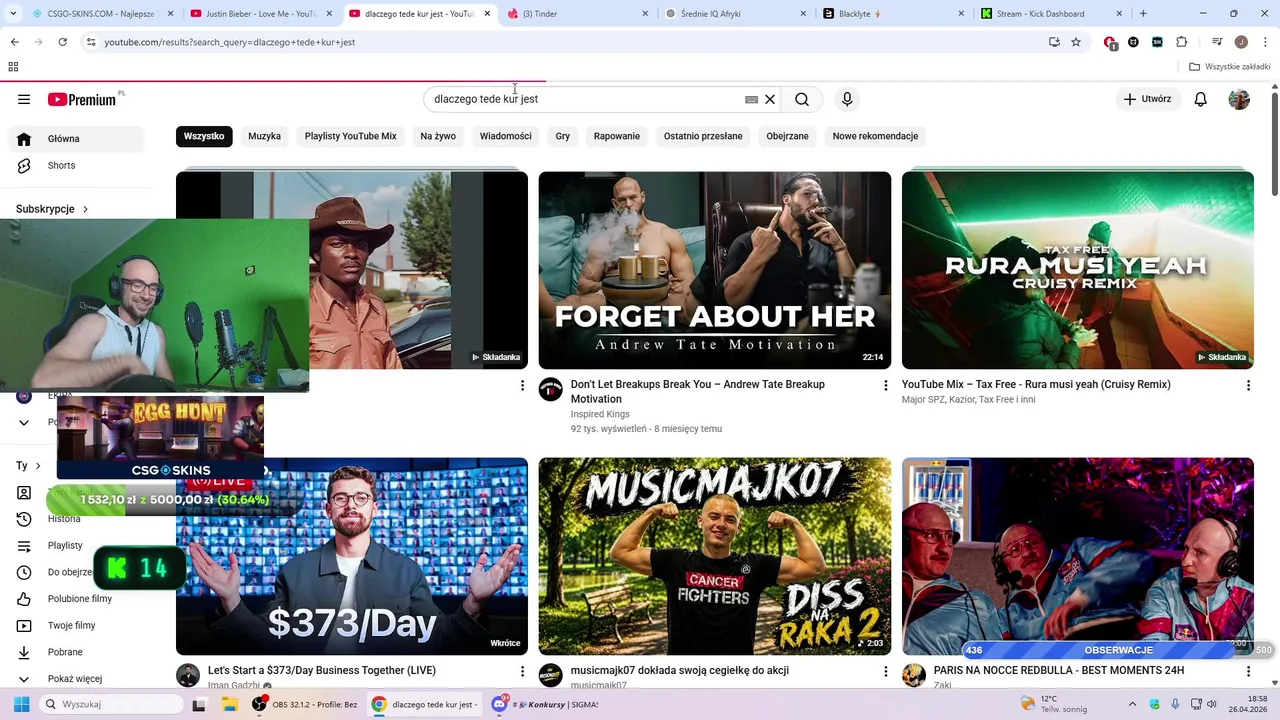
Task: Open more options for Tax Free mix
Action: (1248, 385)
